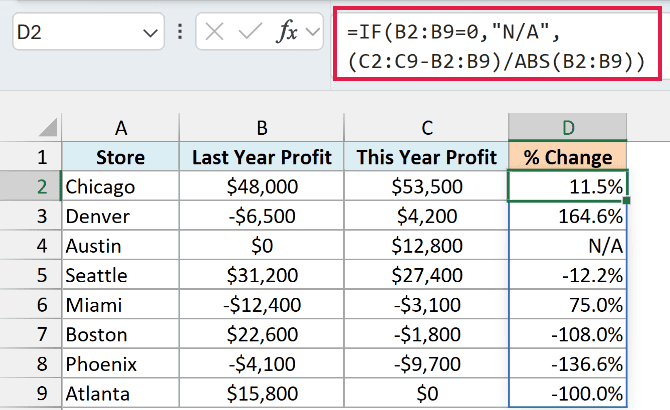
Task: Select the 11.5% cell
Action: click(567, 186)
